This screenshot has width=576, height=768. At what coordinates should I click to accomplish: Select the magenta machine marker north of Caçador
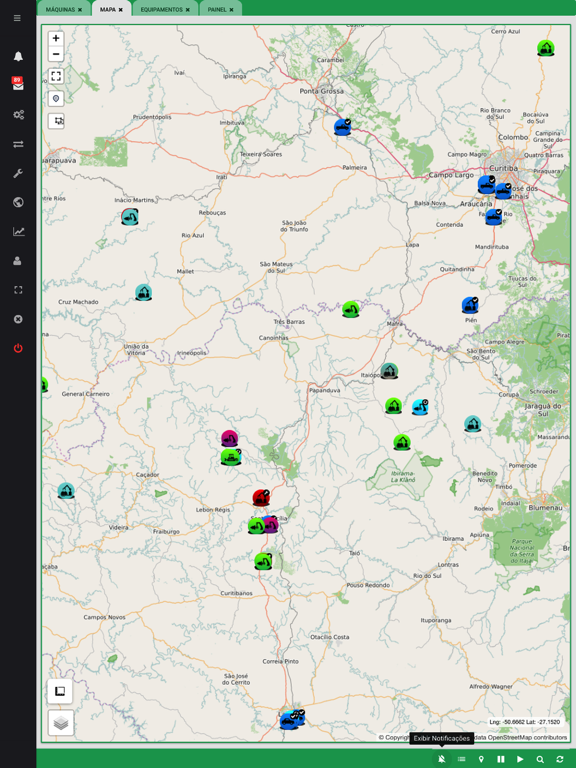coord(229,438)
